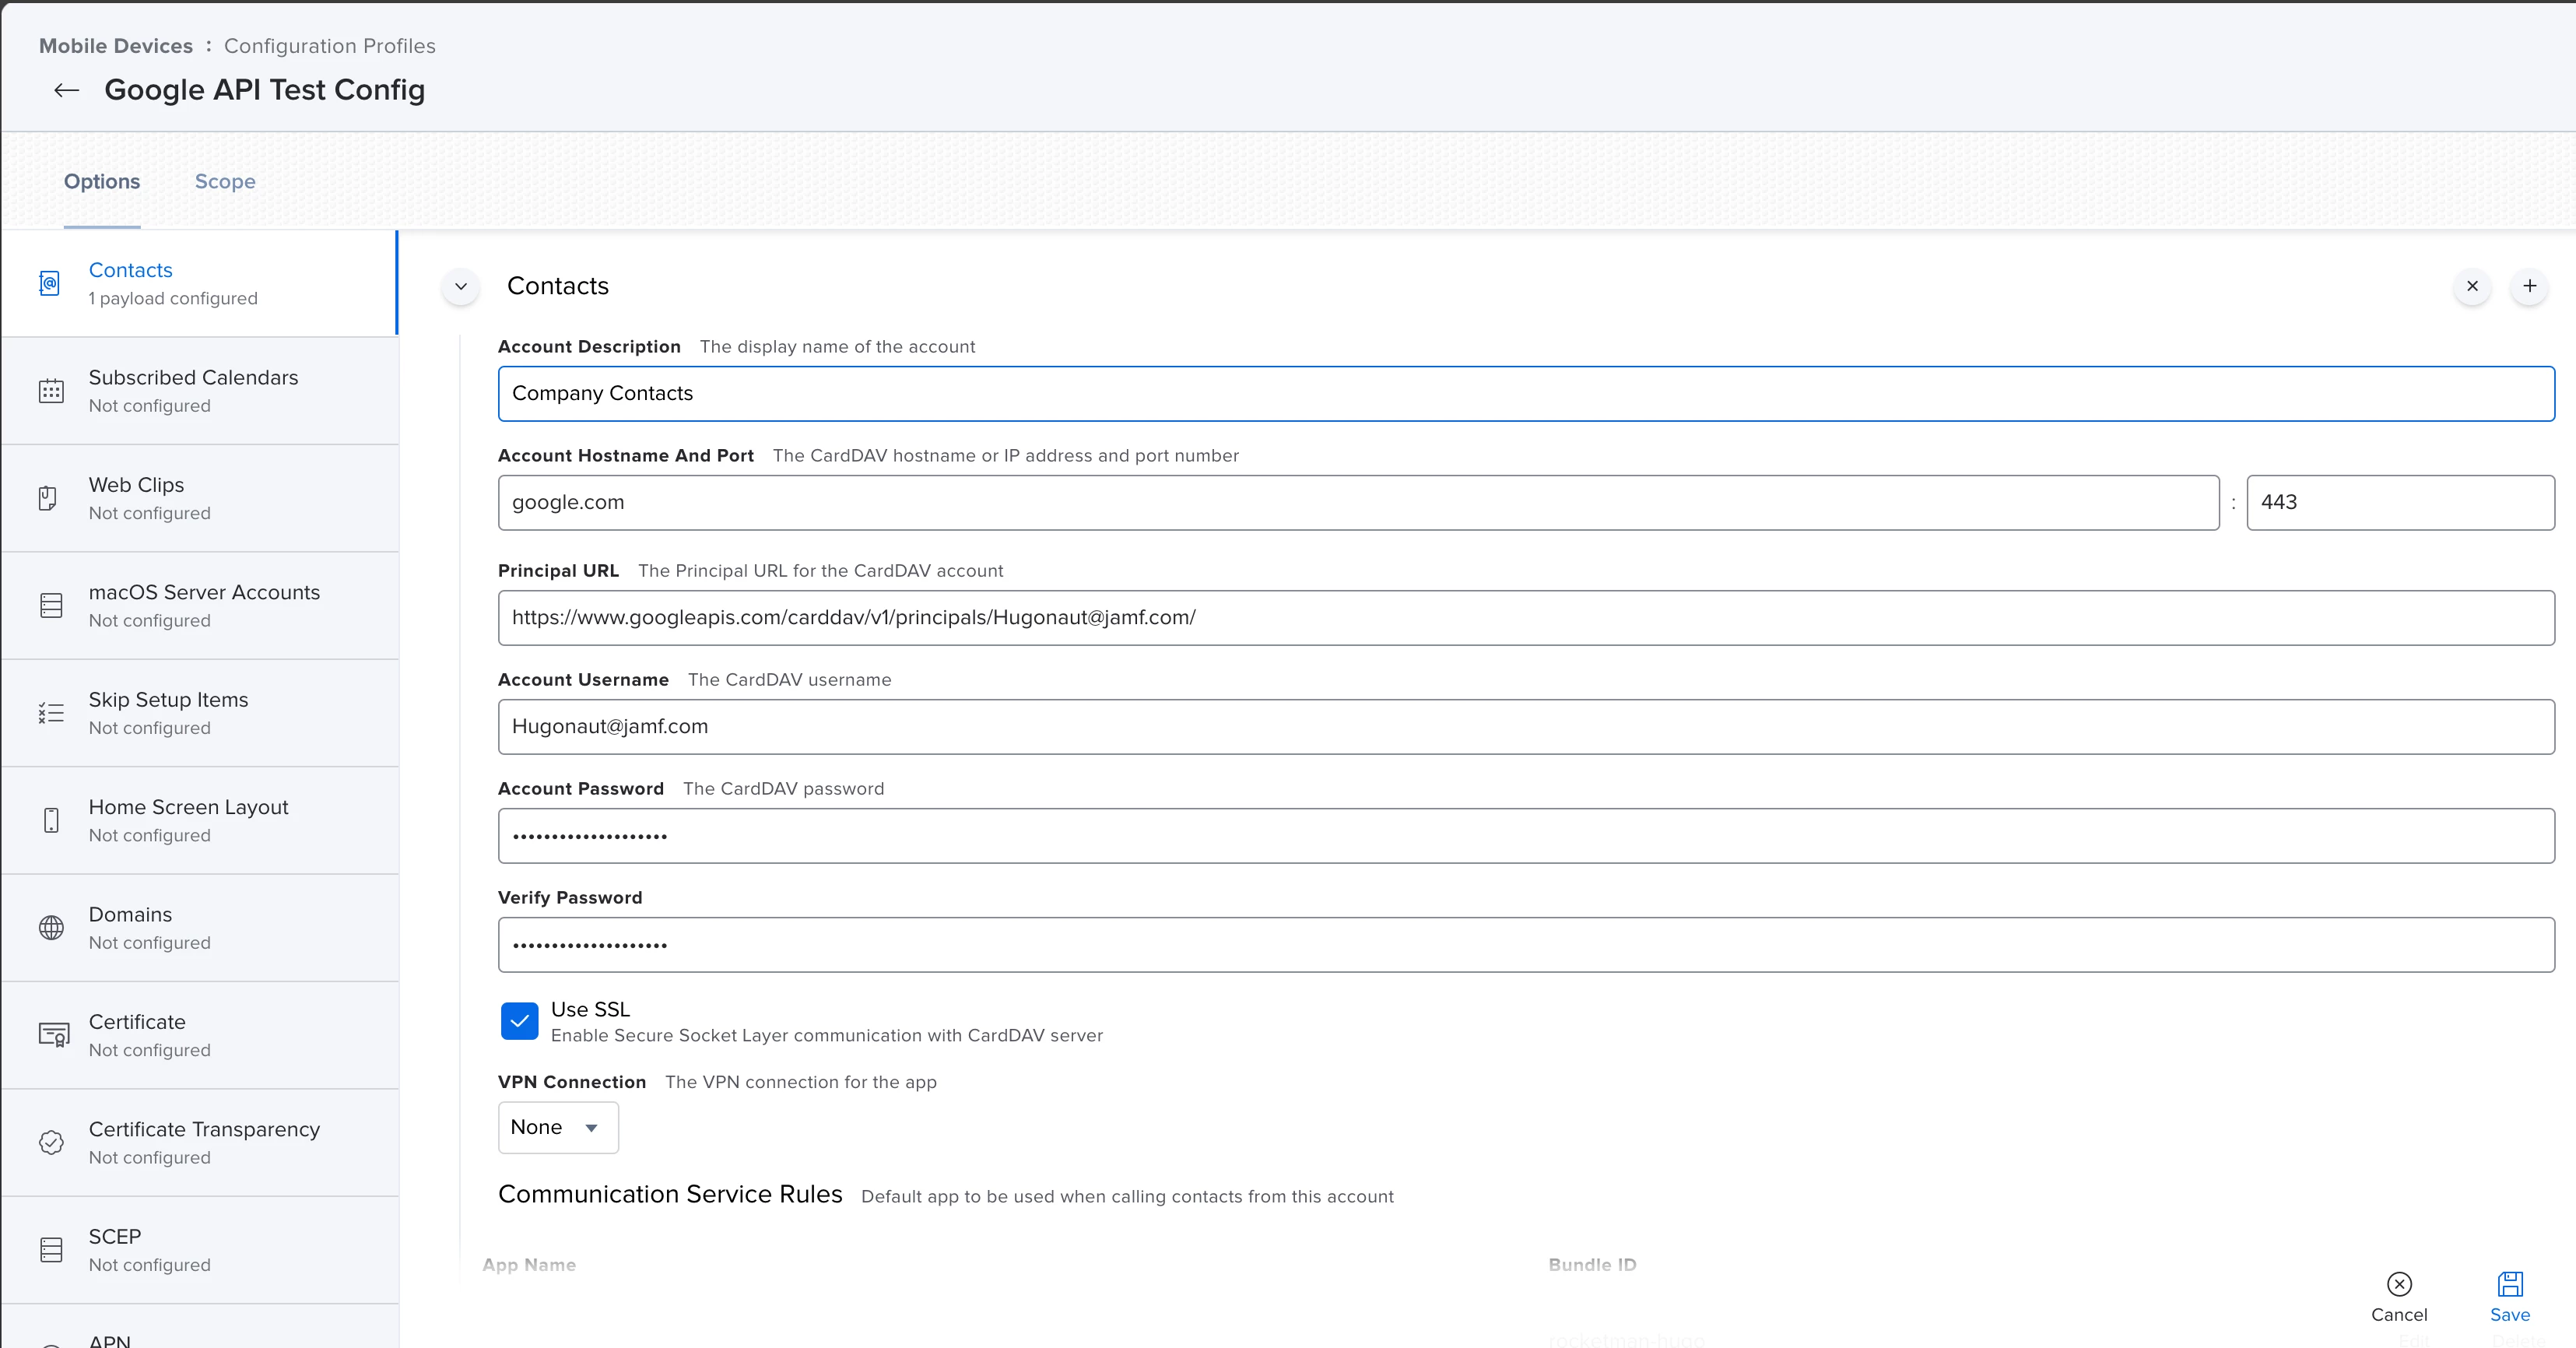This screenshot has height=1348, width=2576.
Task: Open the VPN Connection dropdown
Action: coord(557,1127)
